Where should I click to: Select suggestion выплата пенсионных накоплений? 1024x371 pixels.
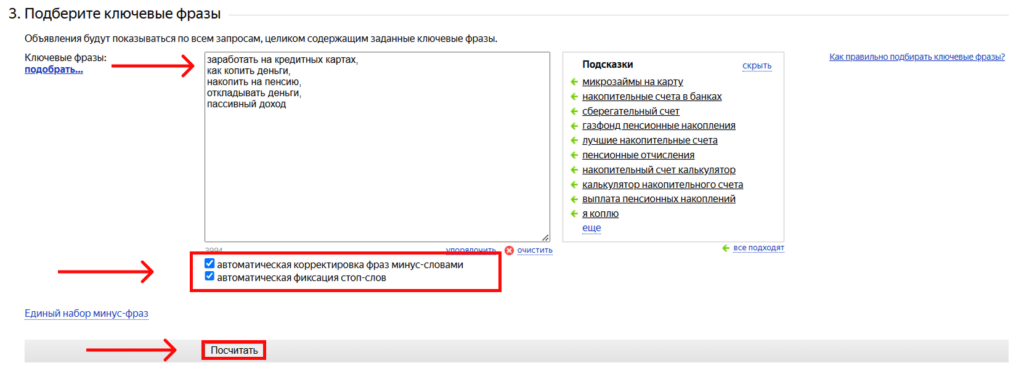(659, 199)
